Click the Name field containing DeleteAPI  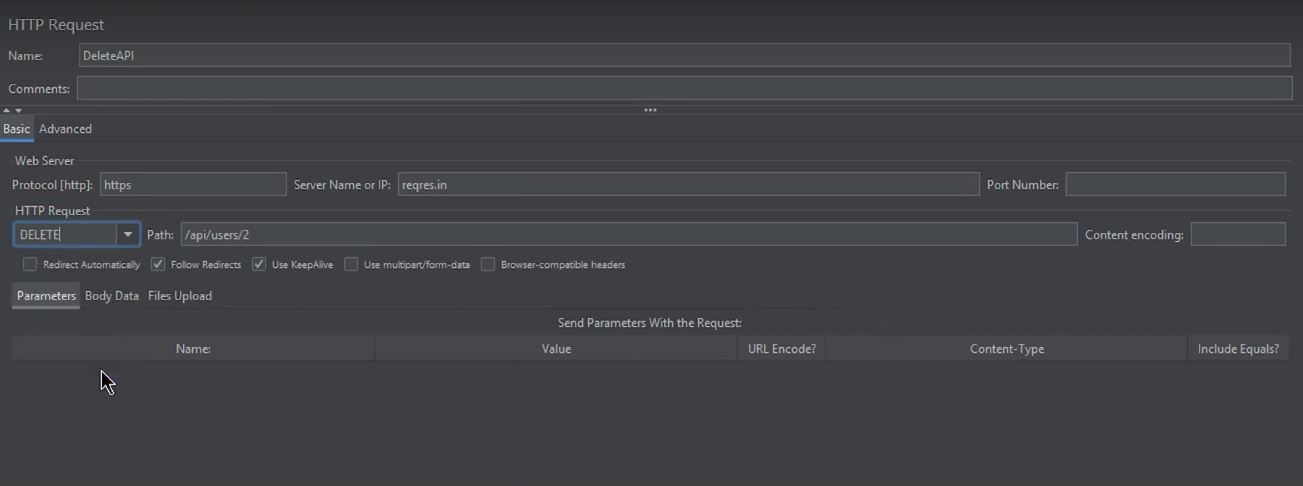tap(684, 55)
